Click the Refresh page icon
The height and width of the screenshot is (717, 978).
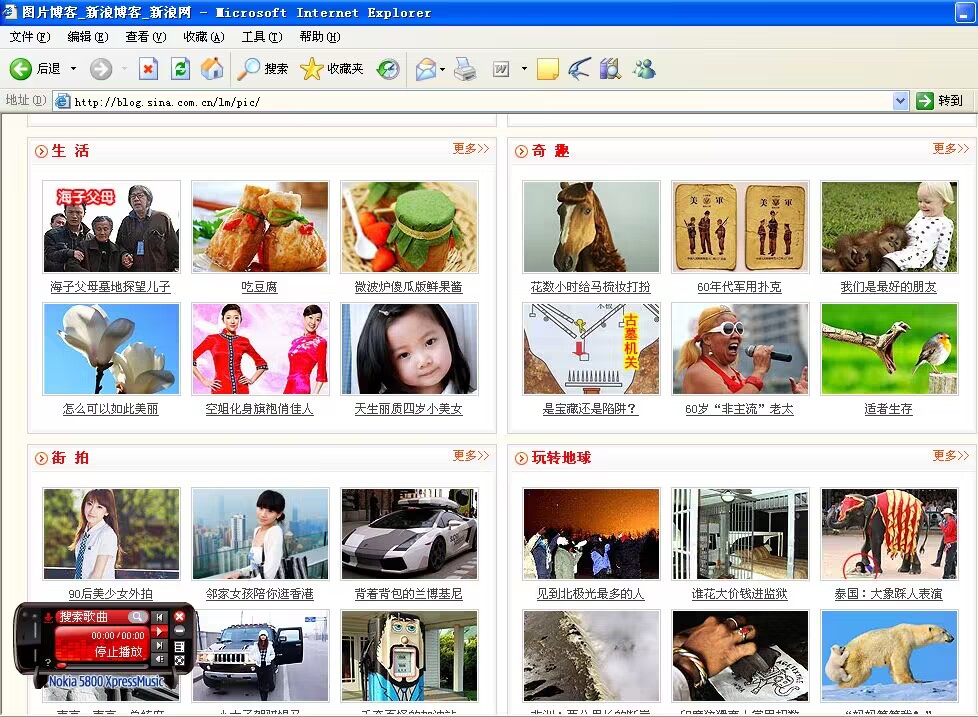[180, 69]
